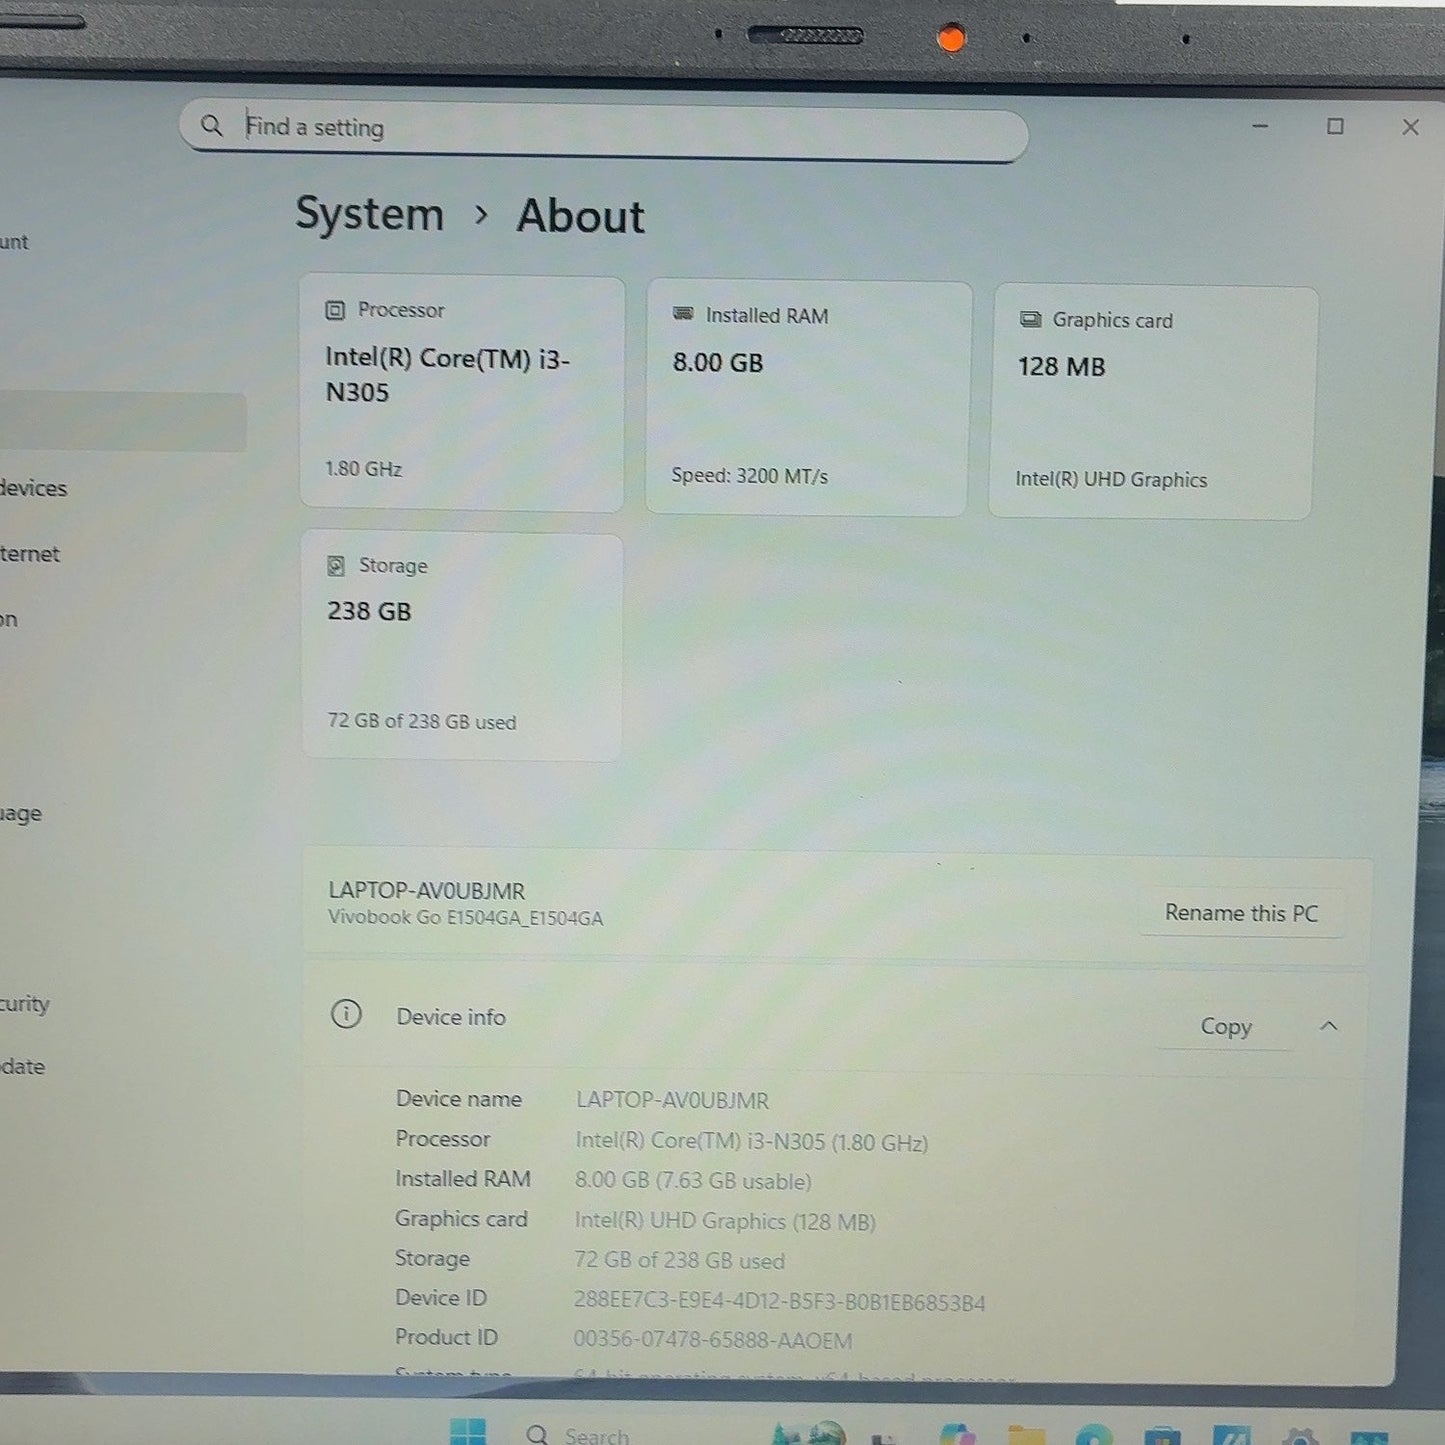Image resolution: width=1445 pixels, height=1445 pixels.
Task: Go back to System via the breadcrumb
Action: (x=369, y=214)
